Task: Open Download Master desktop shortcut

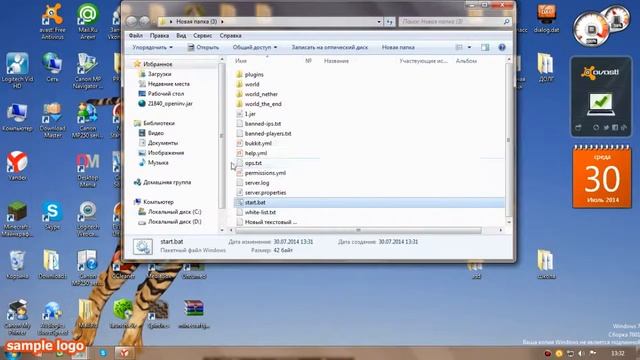Action: click(x=52, y=120)
